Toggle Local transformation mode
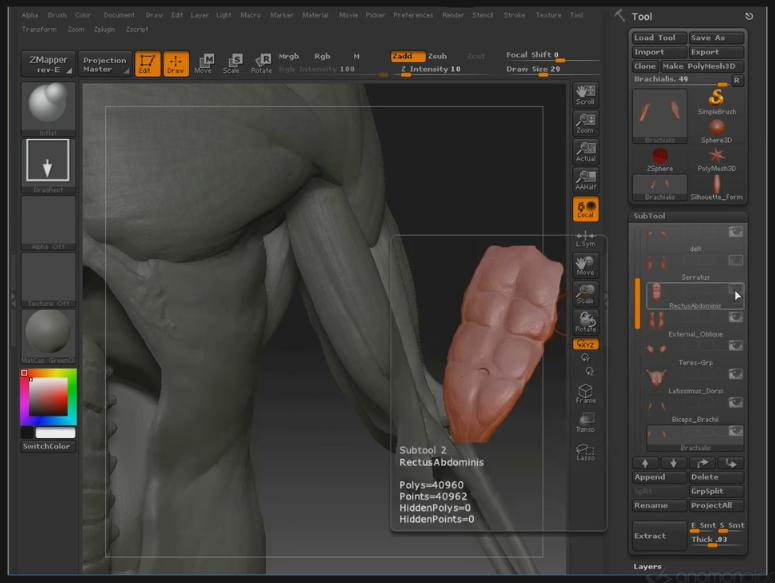 point(585,208)
